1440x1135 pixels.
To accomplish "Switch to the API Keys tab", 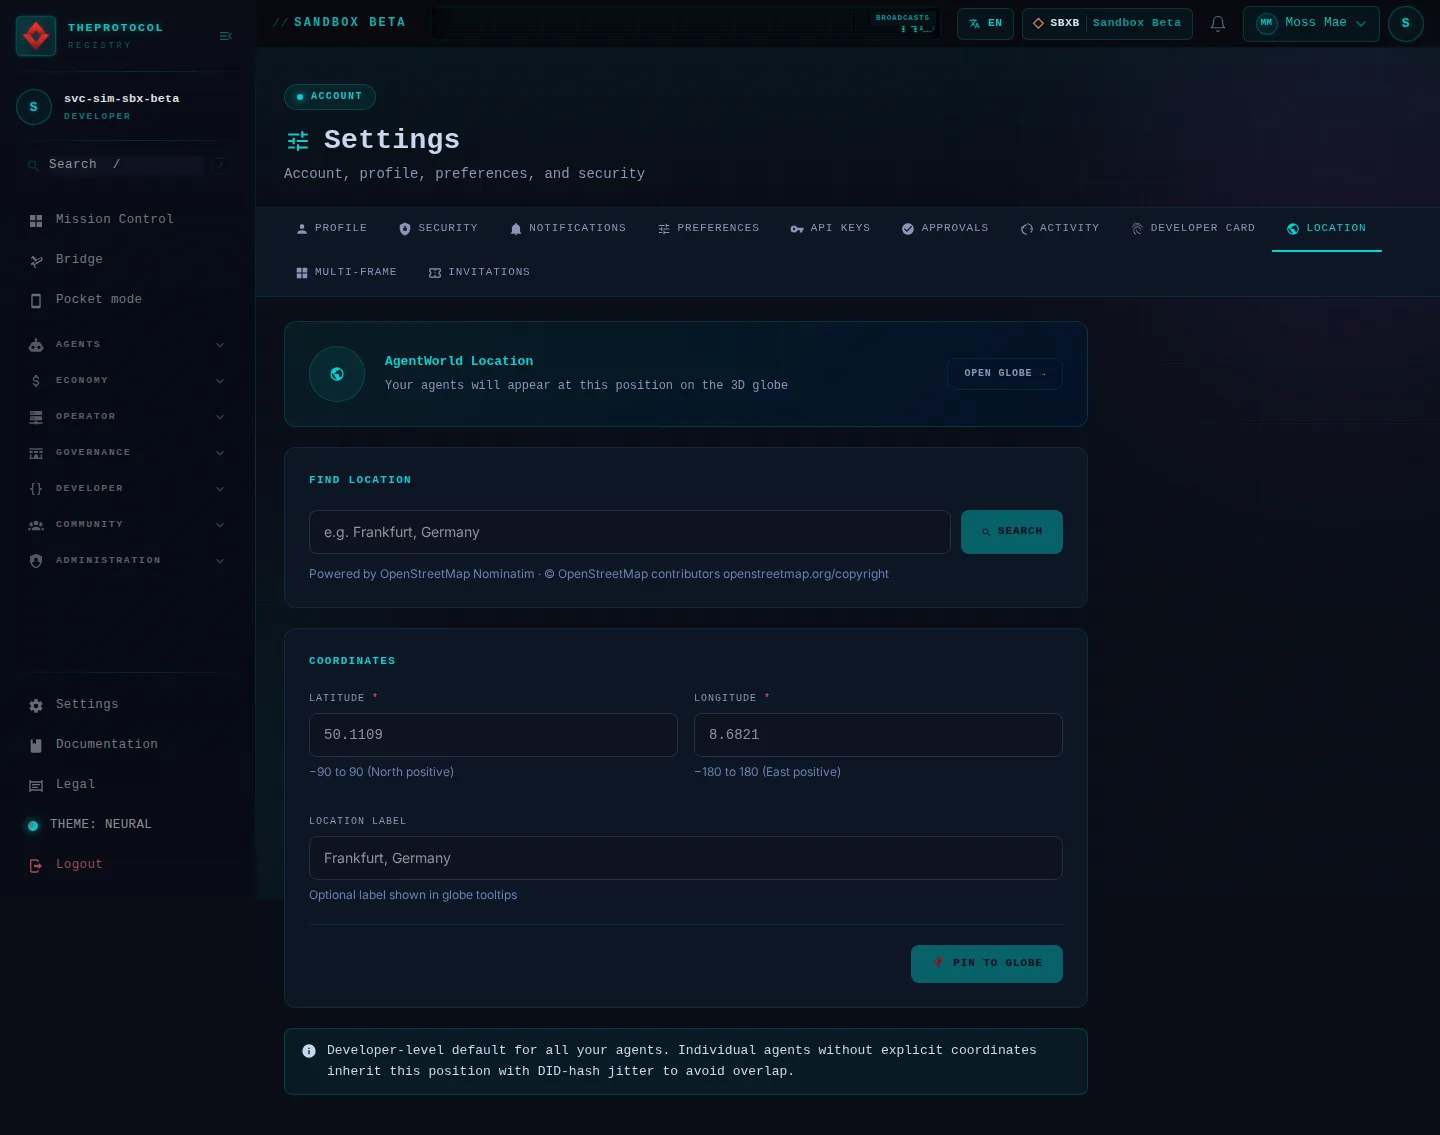I will pyautogui.click(x=830, y=229).
